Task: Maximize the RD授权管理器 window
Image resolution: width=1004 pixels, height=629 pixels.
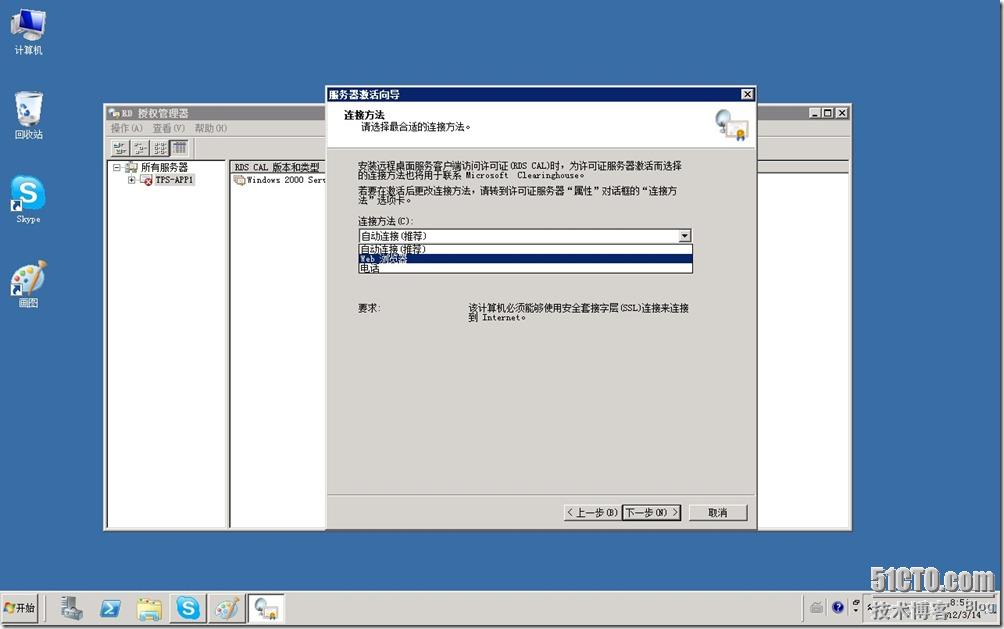Action: coord(828,113)
